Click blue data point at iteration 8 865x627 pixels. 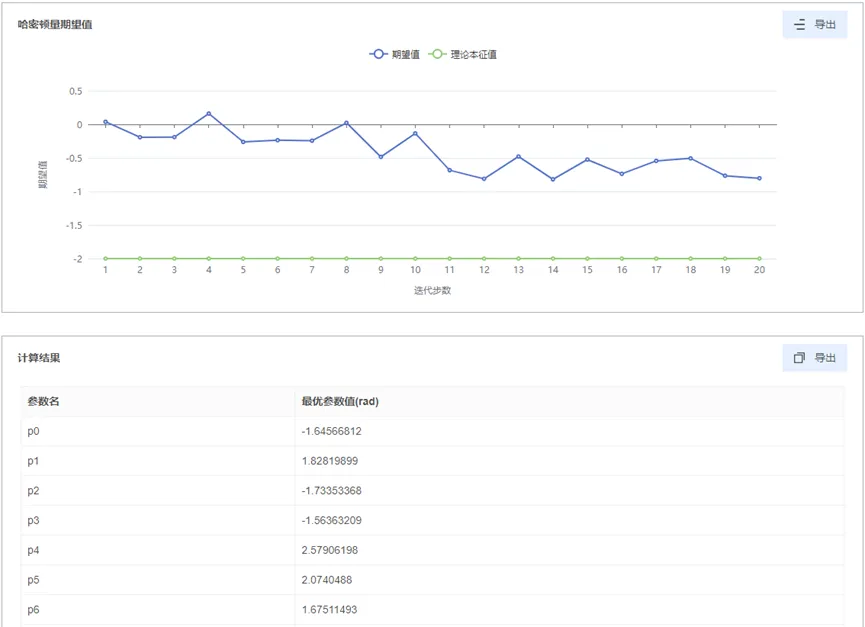click(x=346, y=123)
